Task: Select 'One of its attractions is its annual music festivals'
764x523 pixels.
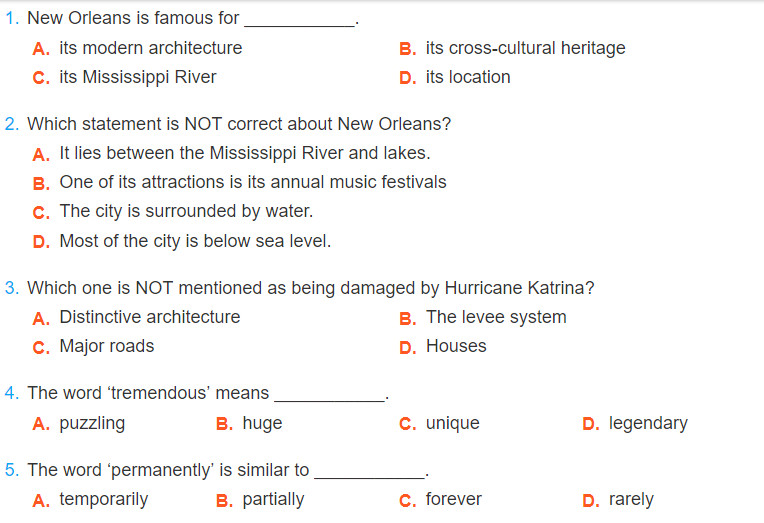Action: [x=239, y=182]
